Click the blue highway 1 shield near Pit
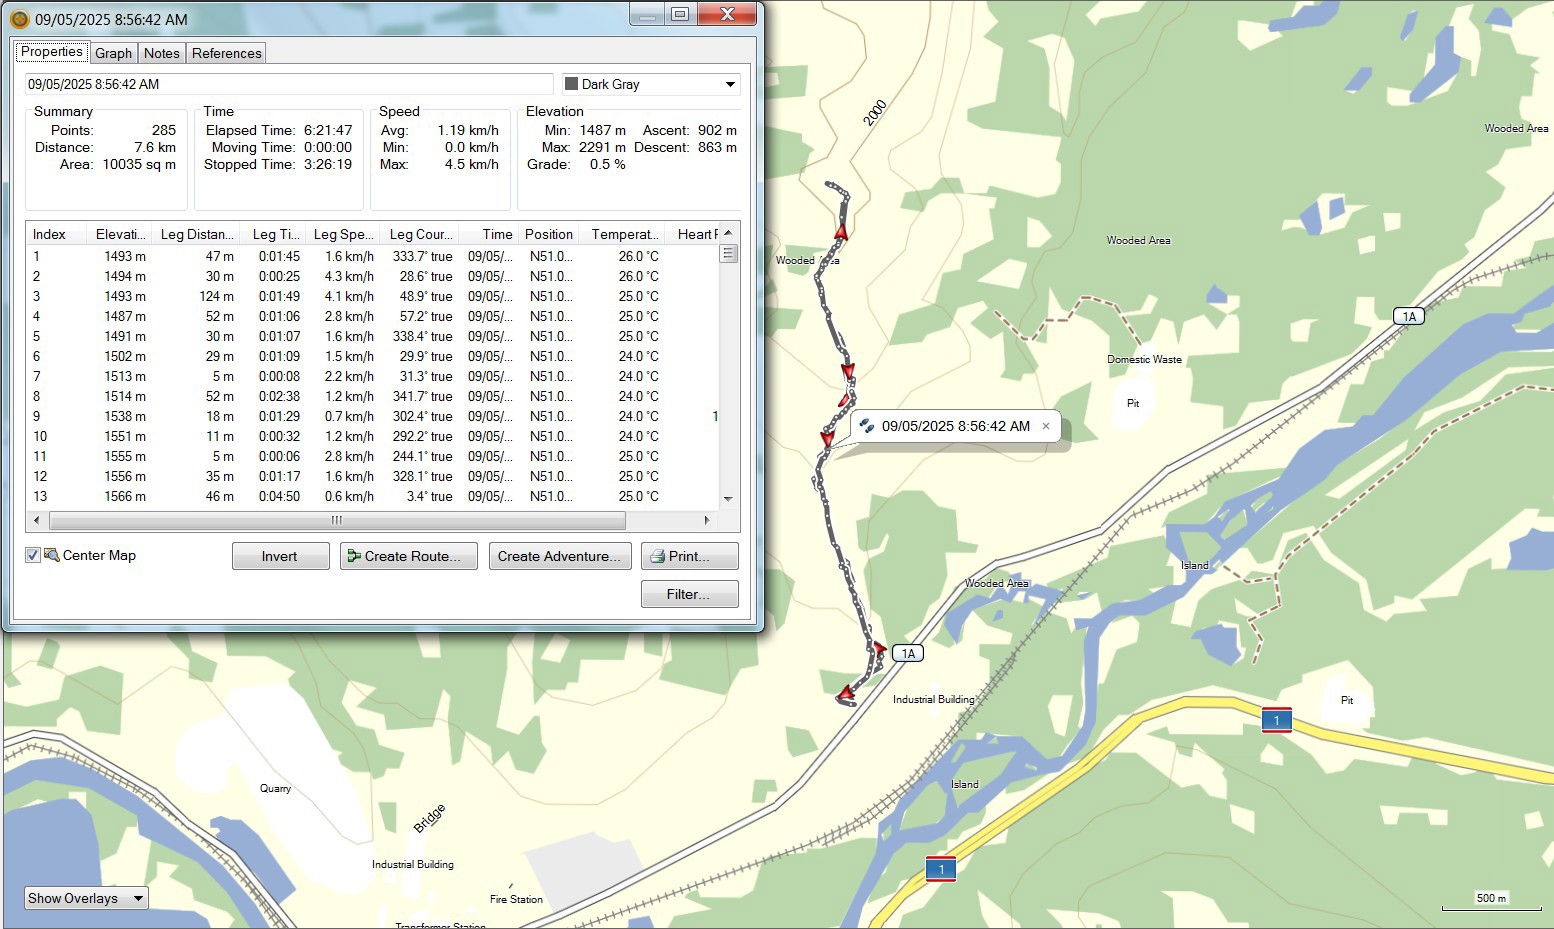Image resolution: width=1554 pixels, height=929 pixels. pos(1276,720)
